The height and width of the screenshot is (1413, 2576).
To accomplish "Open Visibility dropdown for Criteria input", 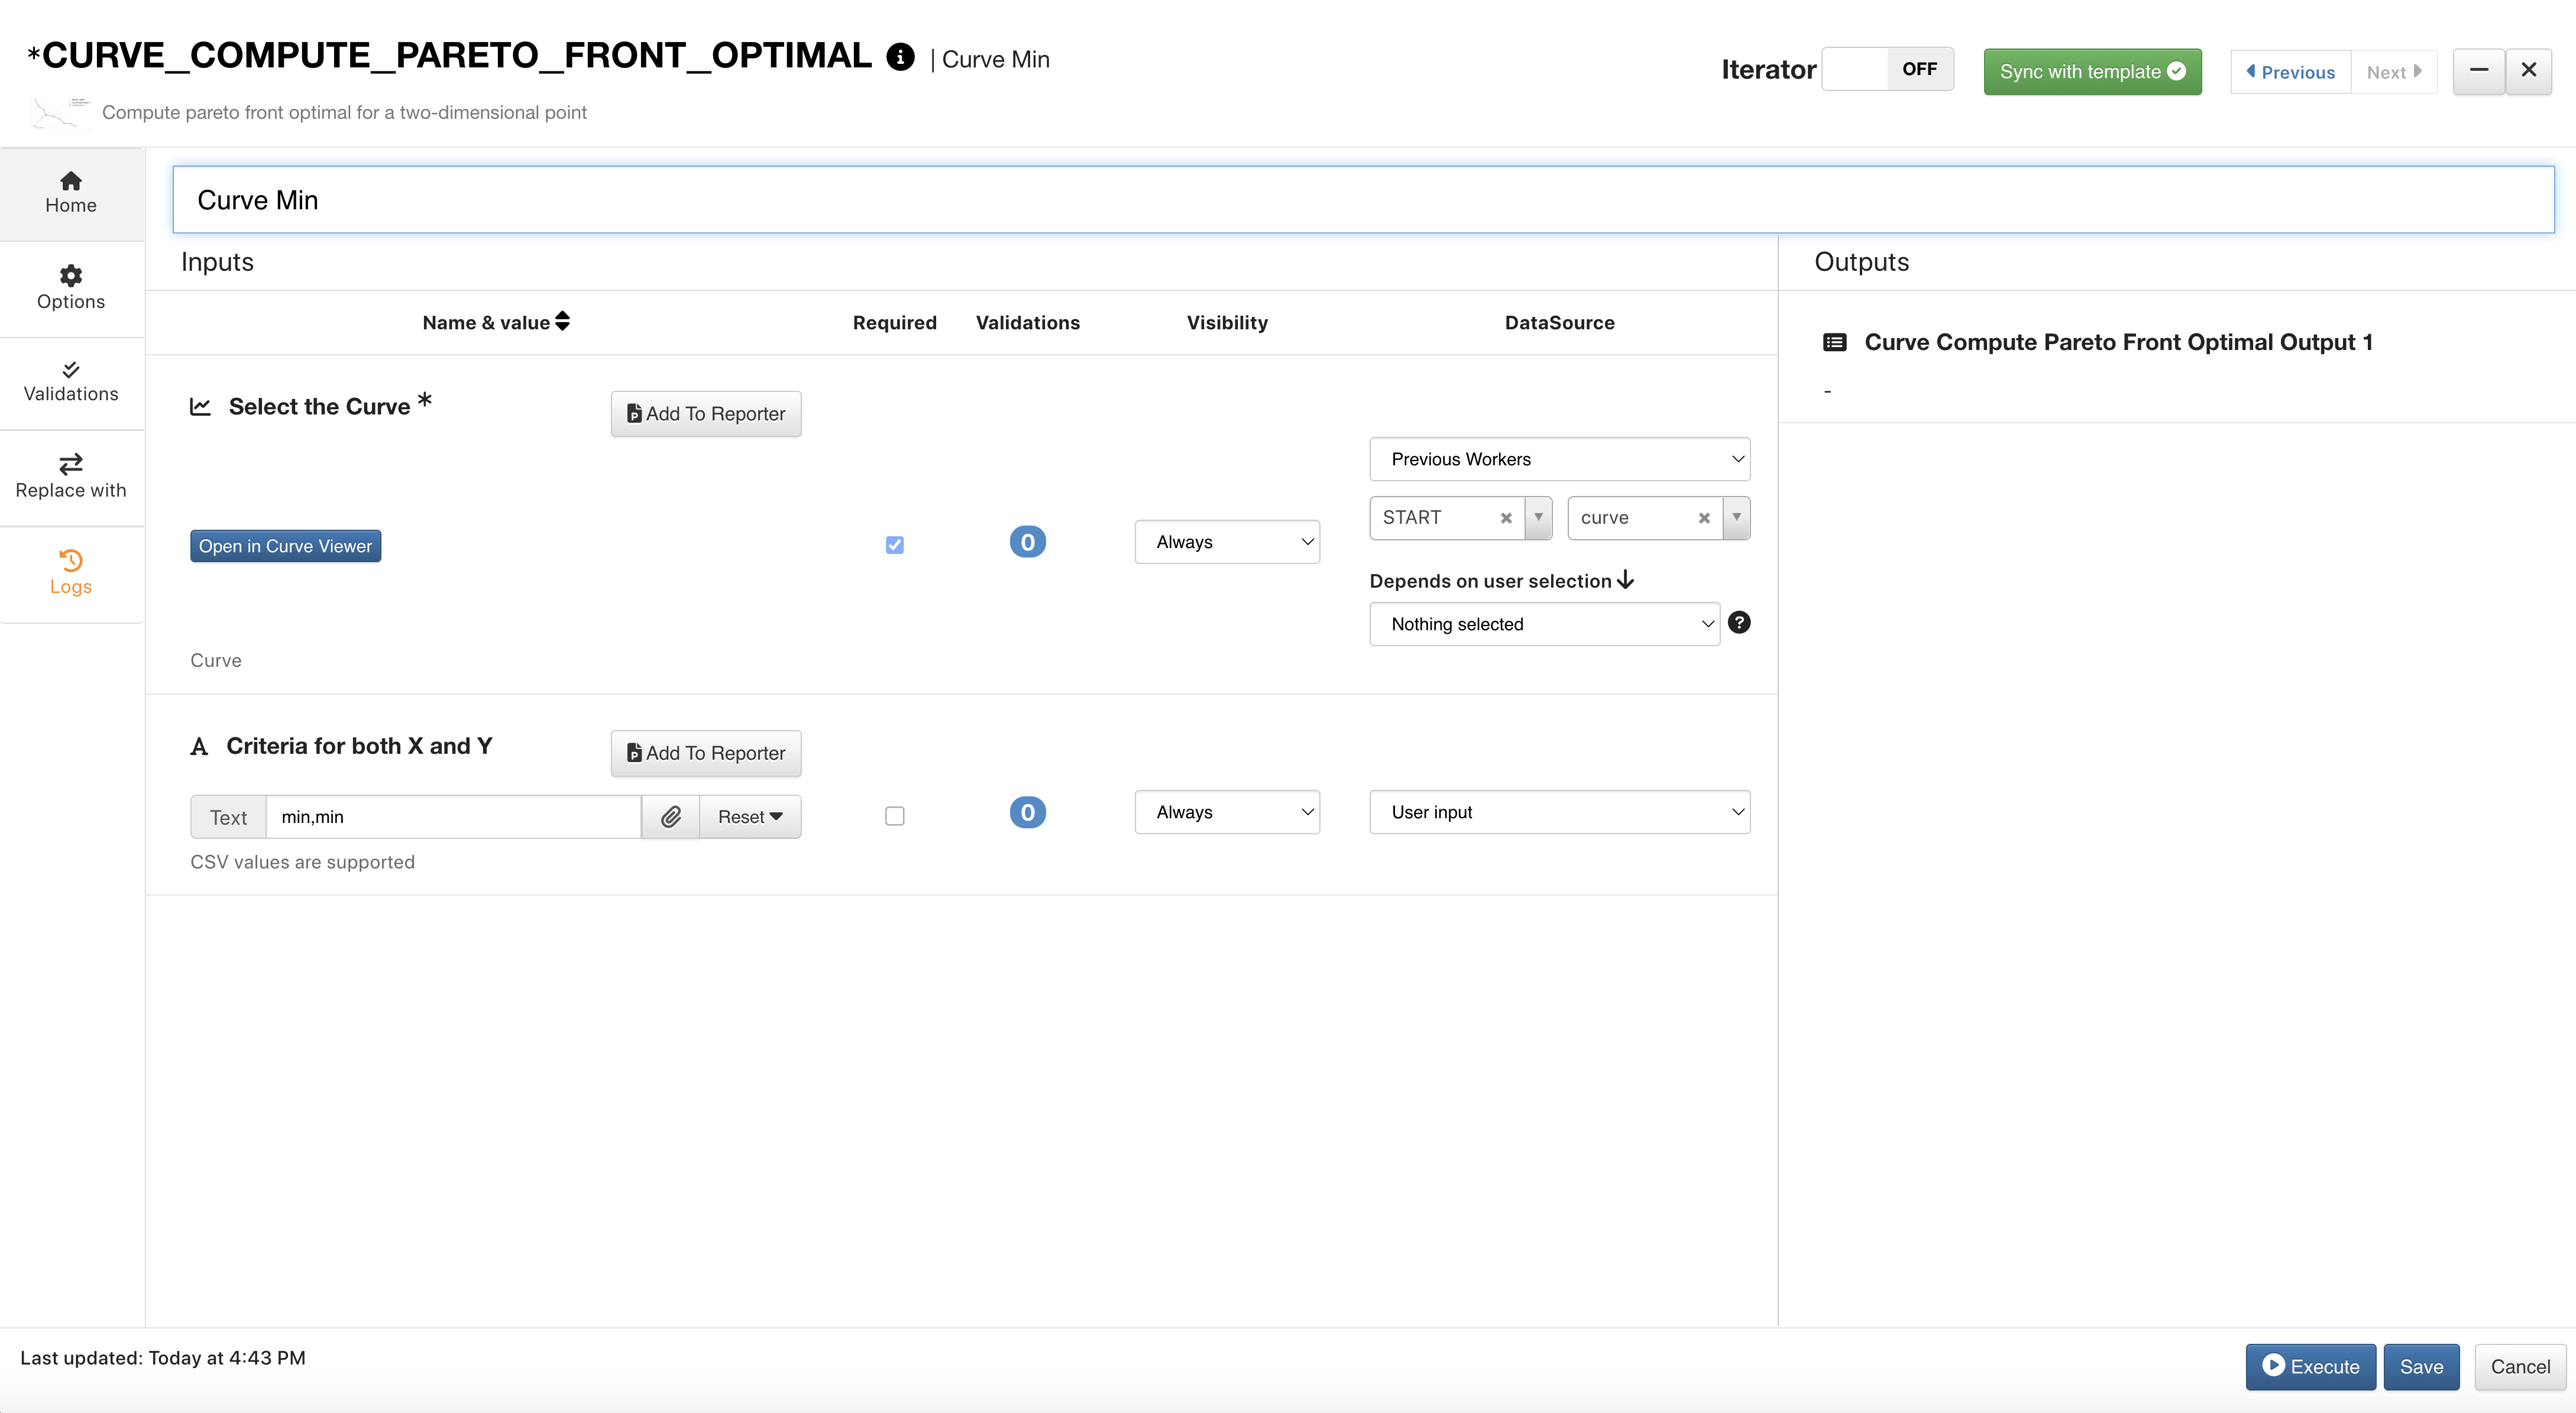I will point(1227,812).
